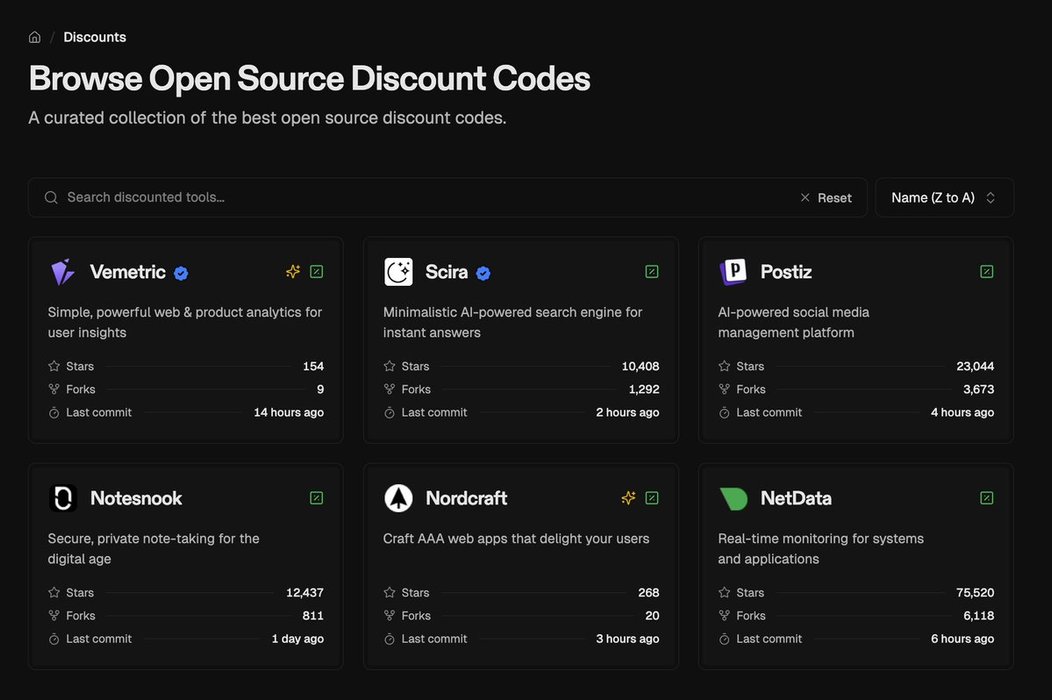Reset the search filter
1052x700 pixels.
[826, 198]
